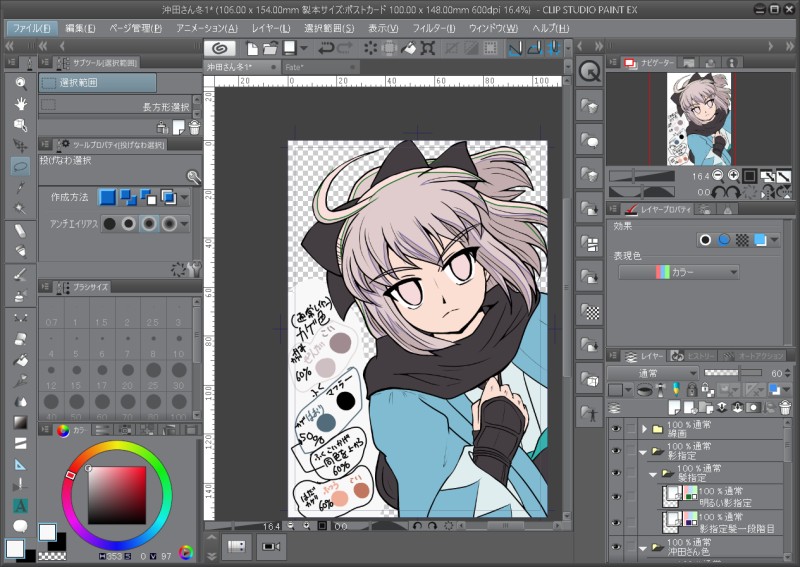The image size is (800, 567).
Task: Toggle visibility of 髪指定 layer folder
Action: coord(616,473)
